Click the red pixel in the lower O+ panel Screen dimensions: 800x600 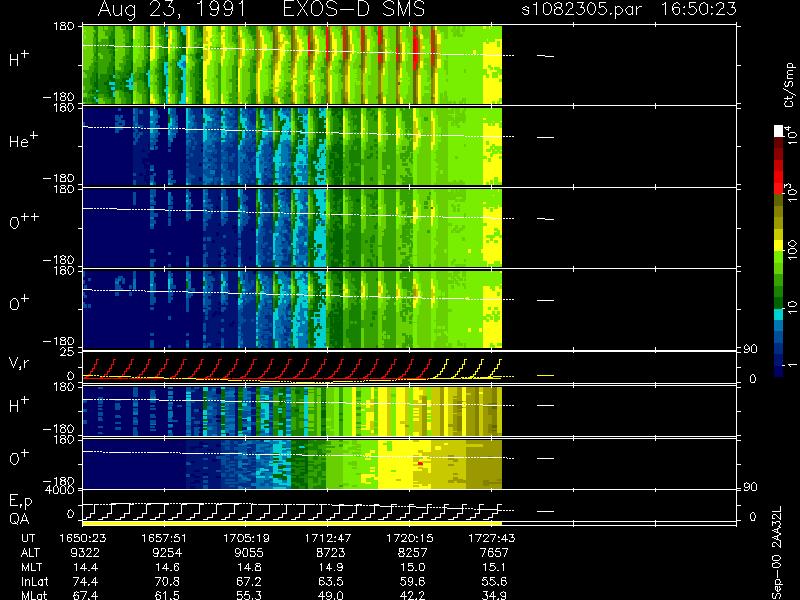[x=420, y=463]
